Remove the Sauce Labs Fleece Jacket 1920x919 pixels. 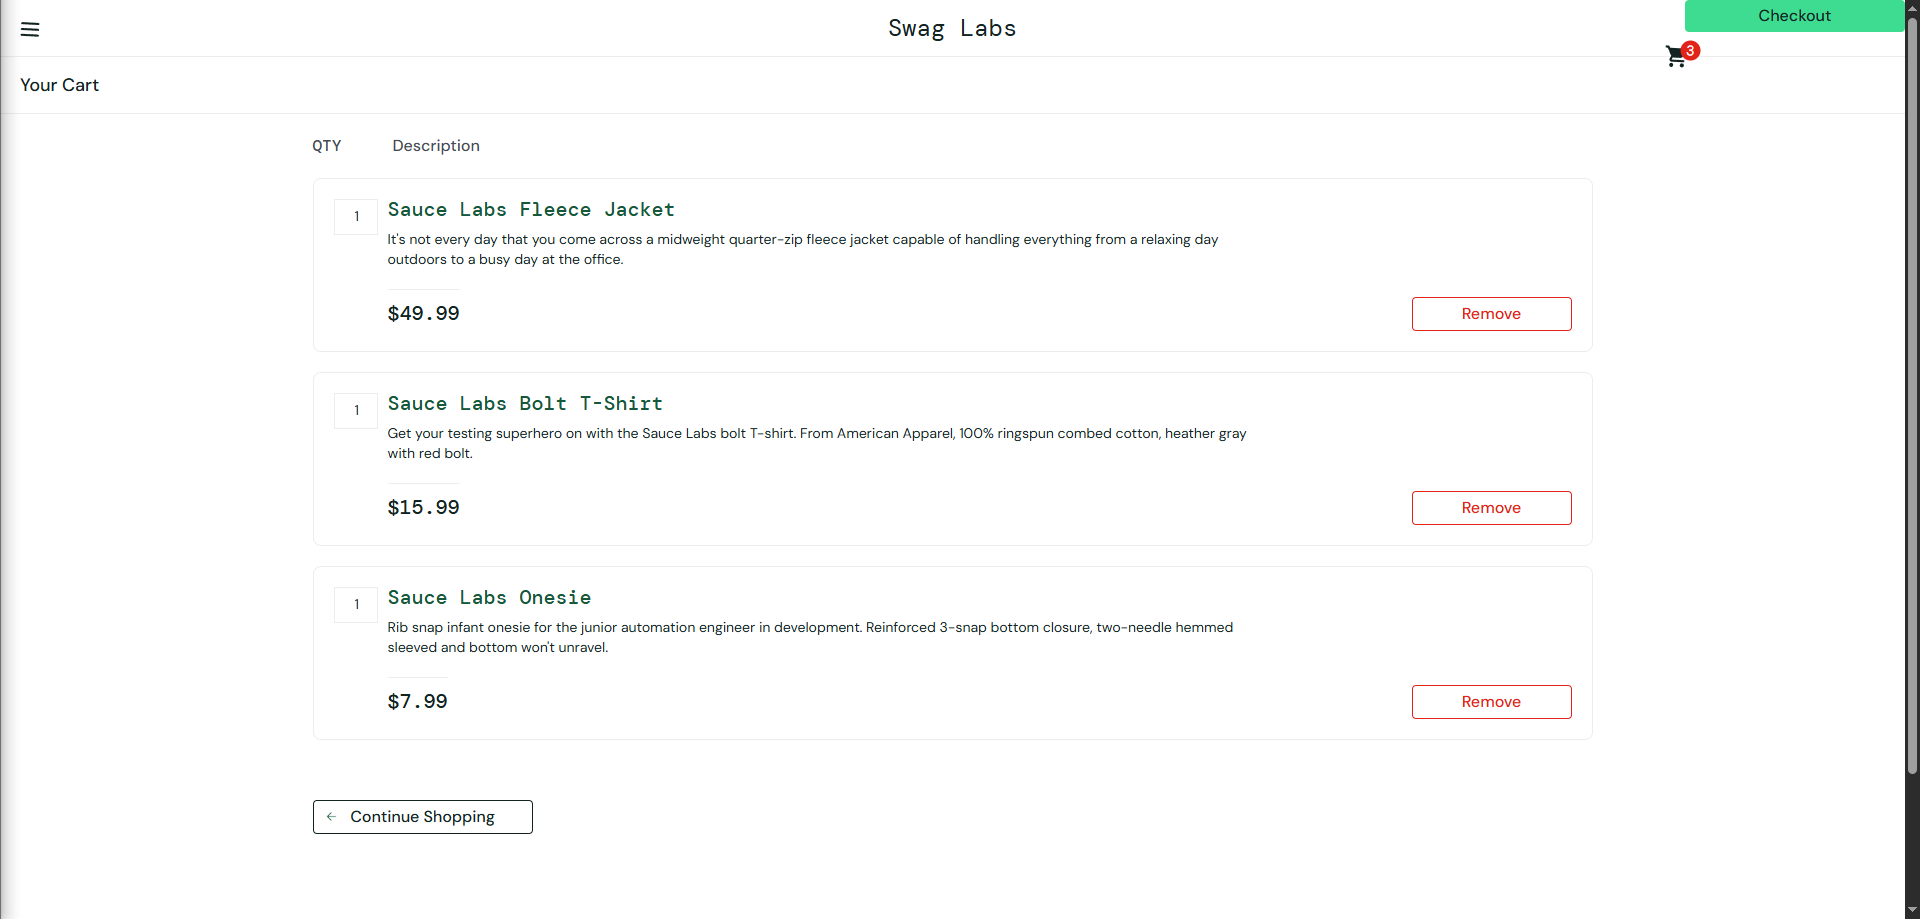(1491, 314)
